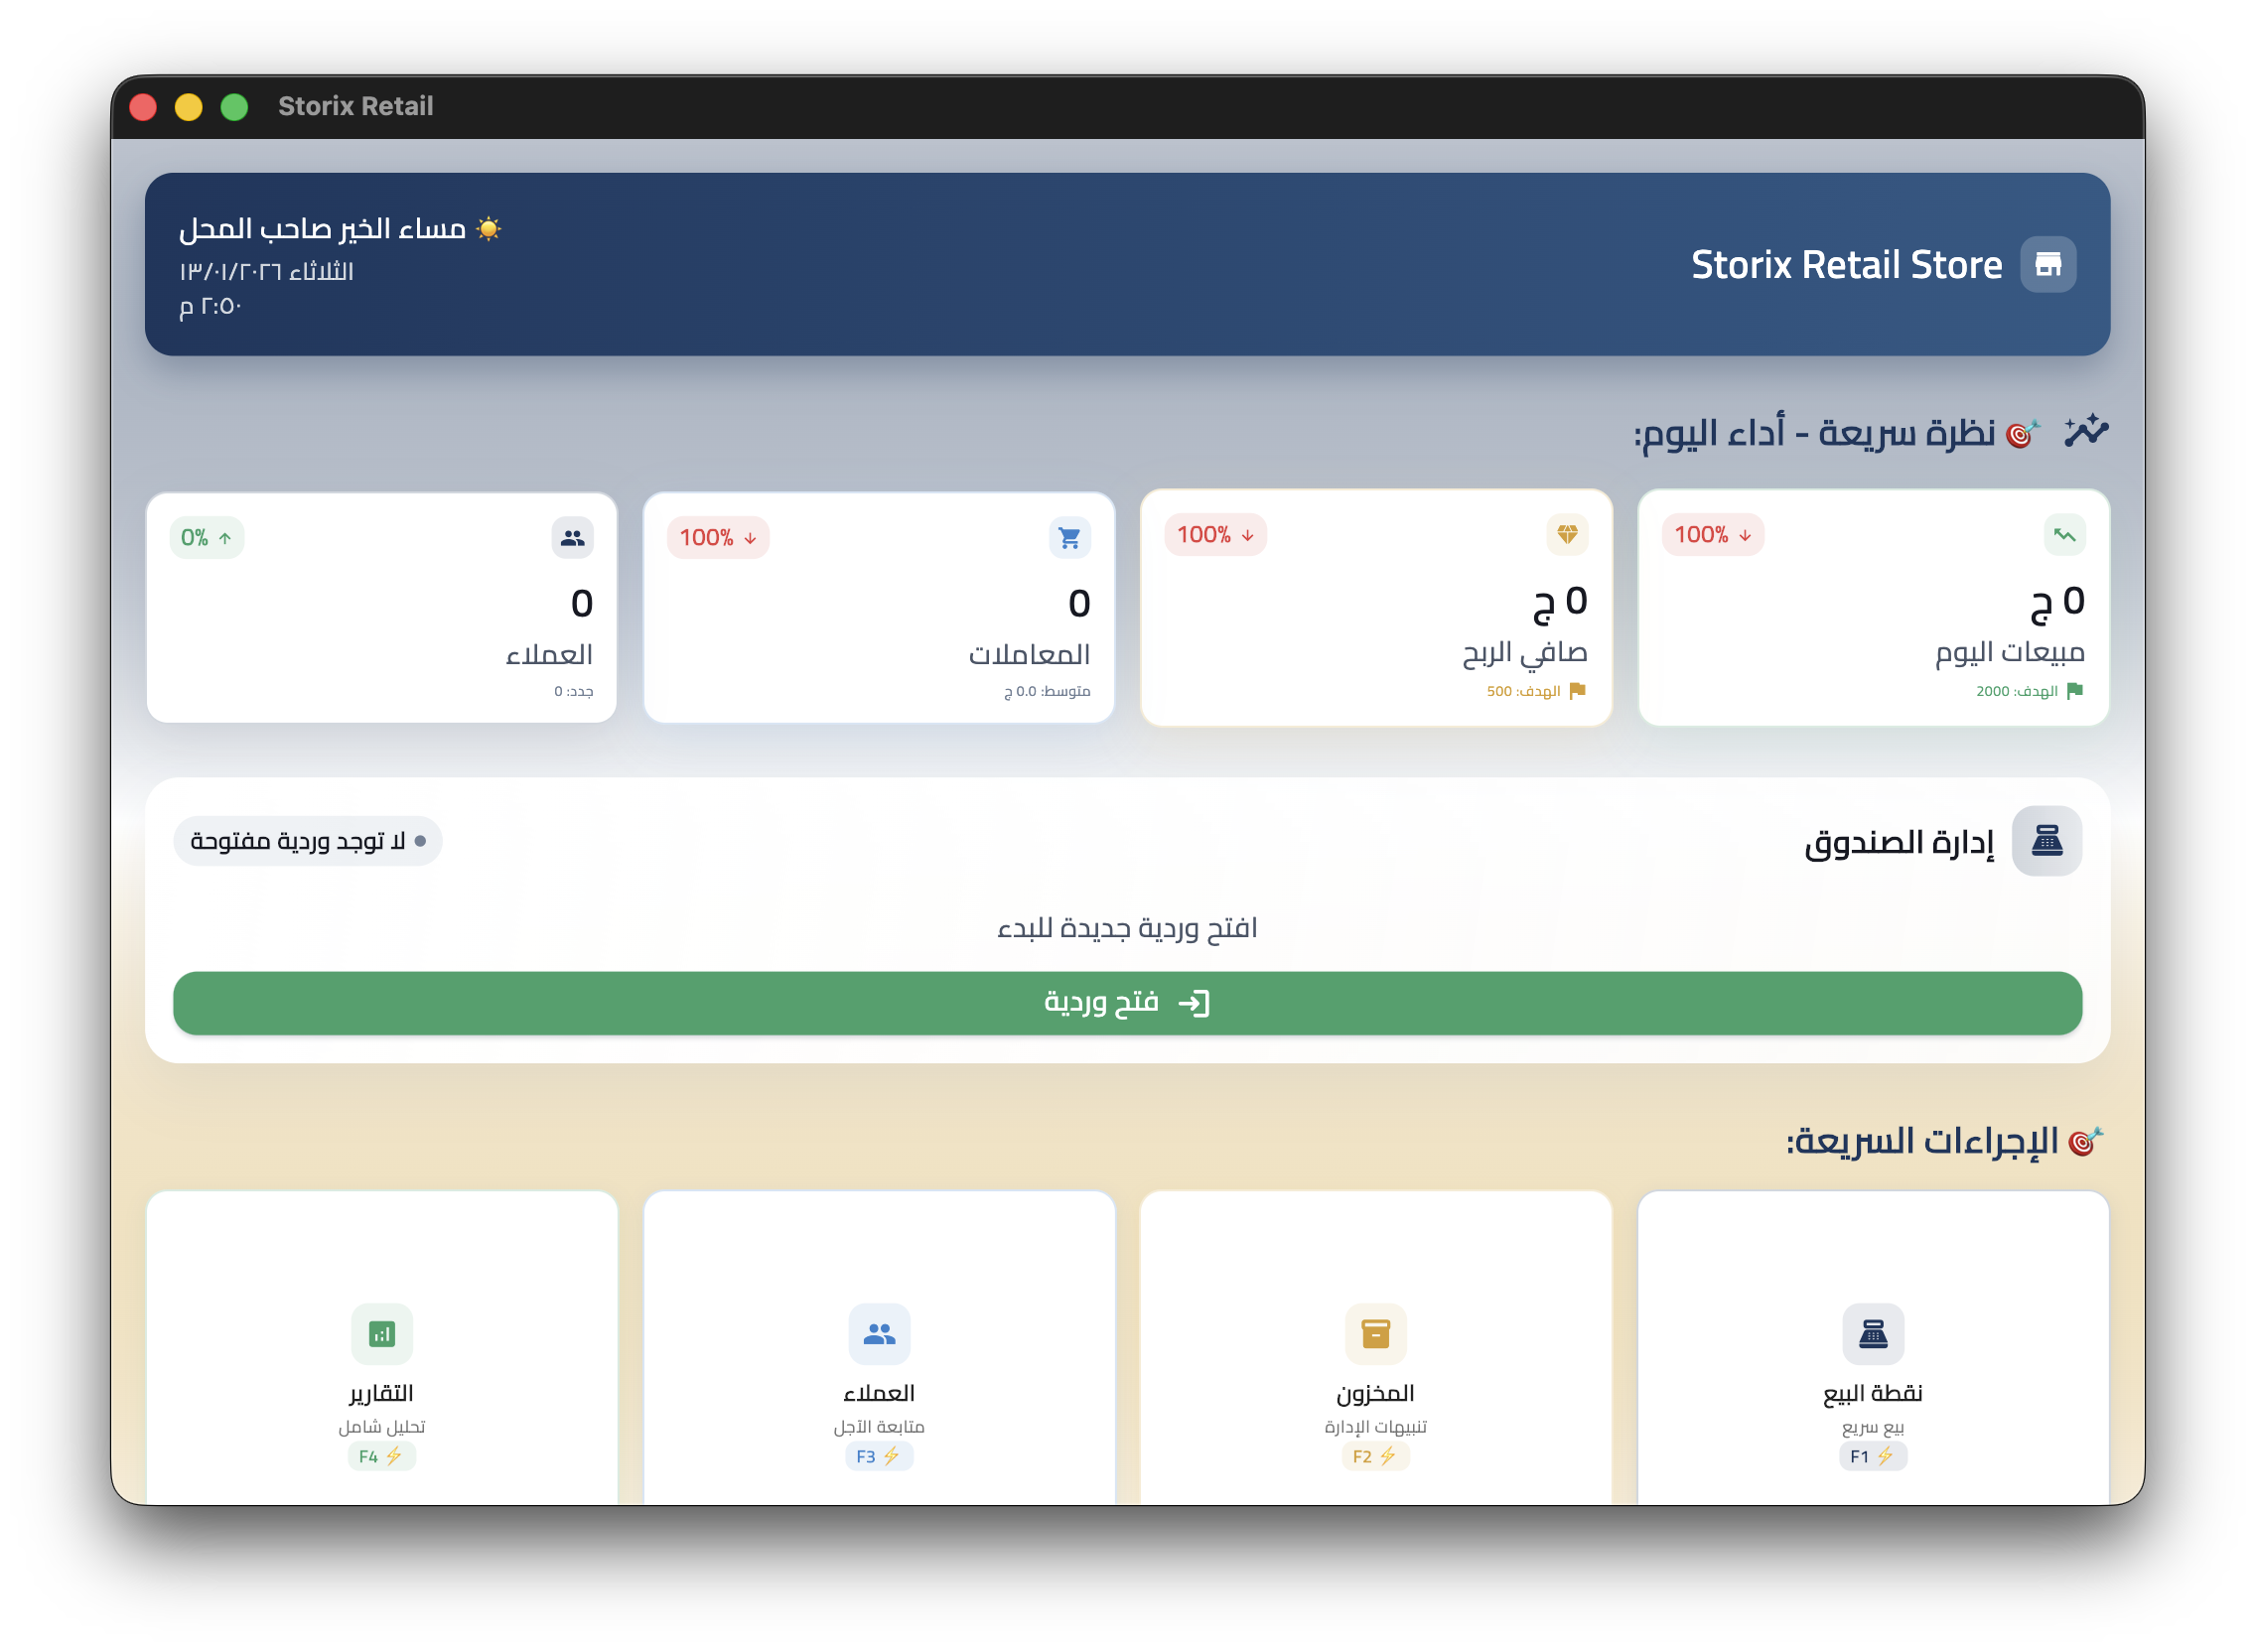Click the customers icon on العملاء quick action

[x=879, y=1334]
